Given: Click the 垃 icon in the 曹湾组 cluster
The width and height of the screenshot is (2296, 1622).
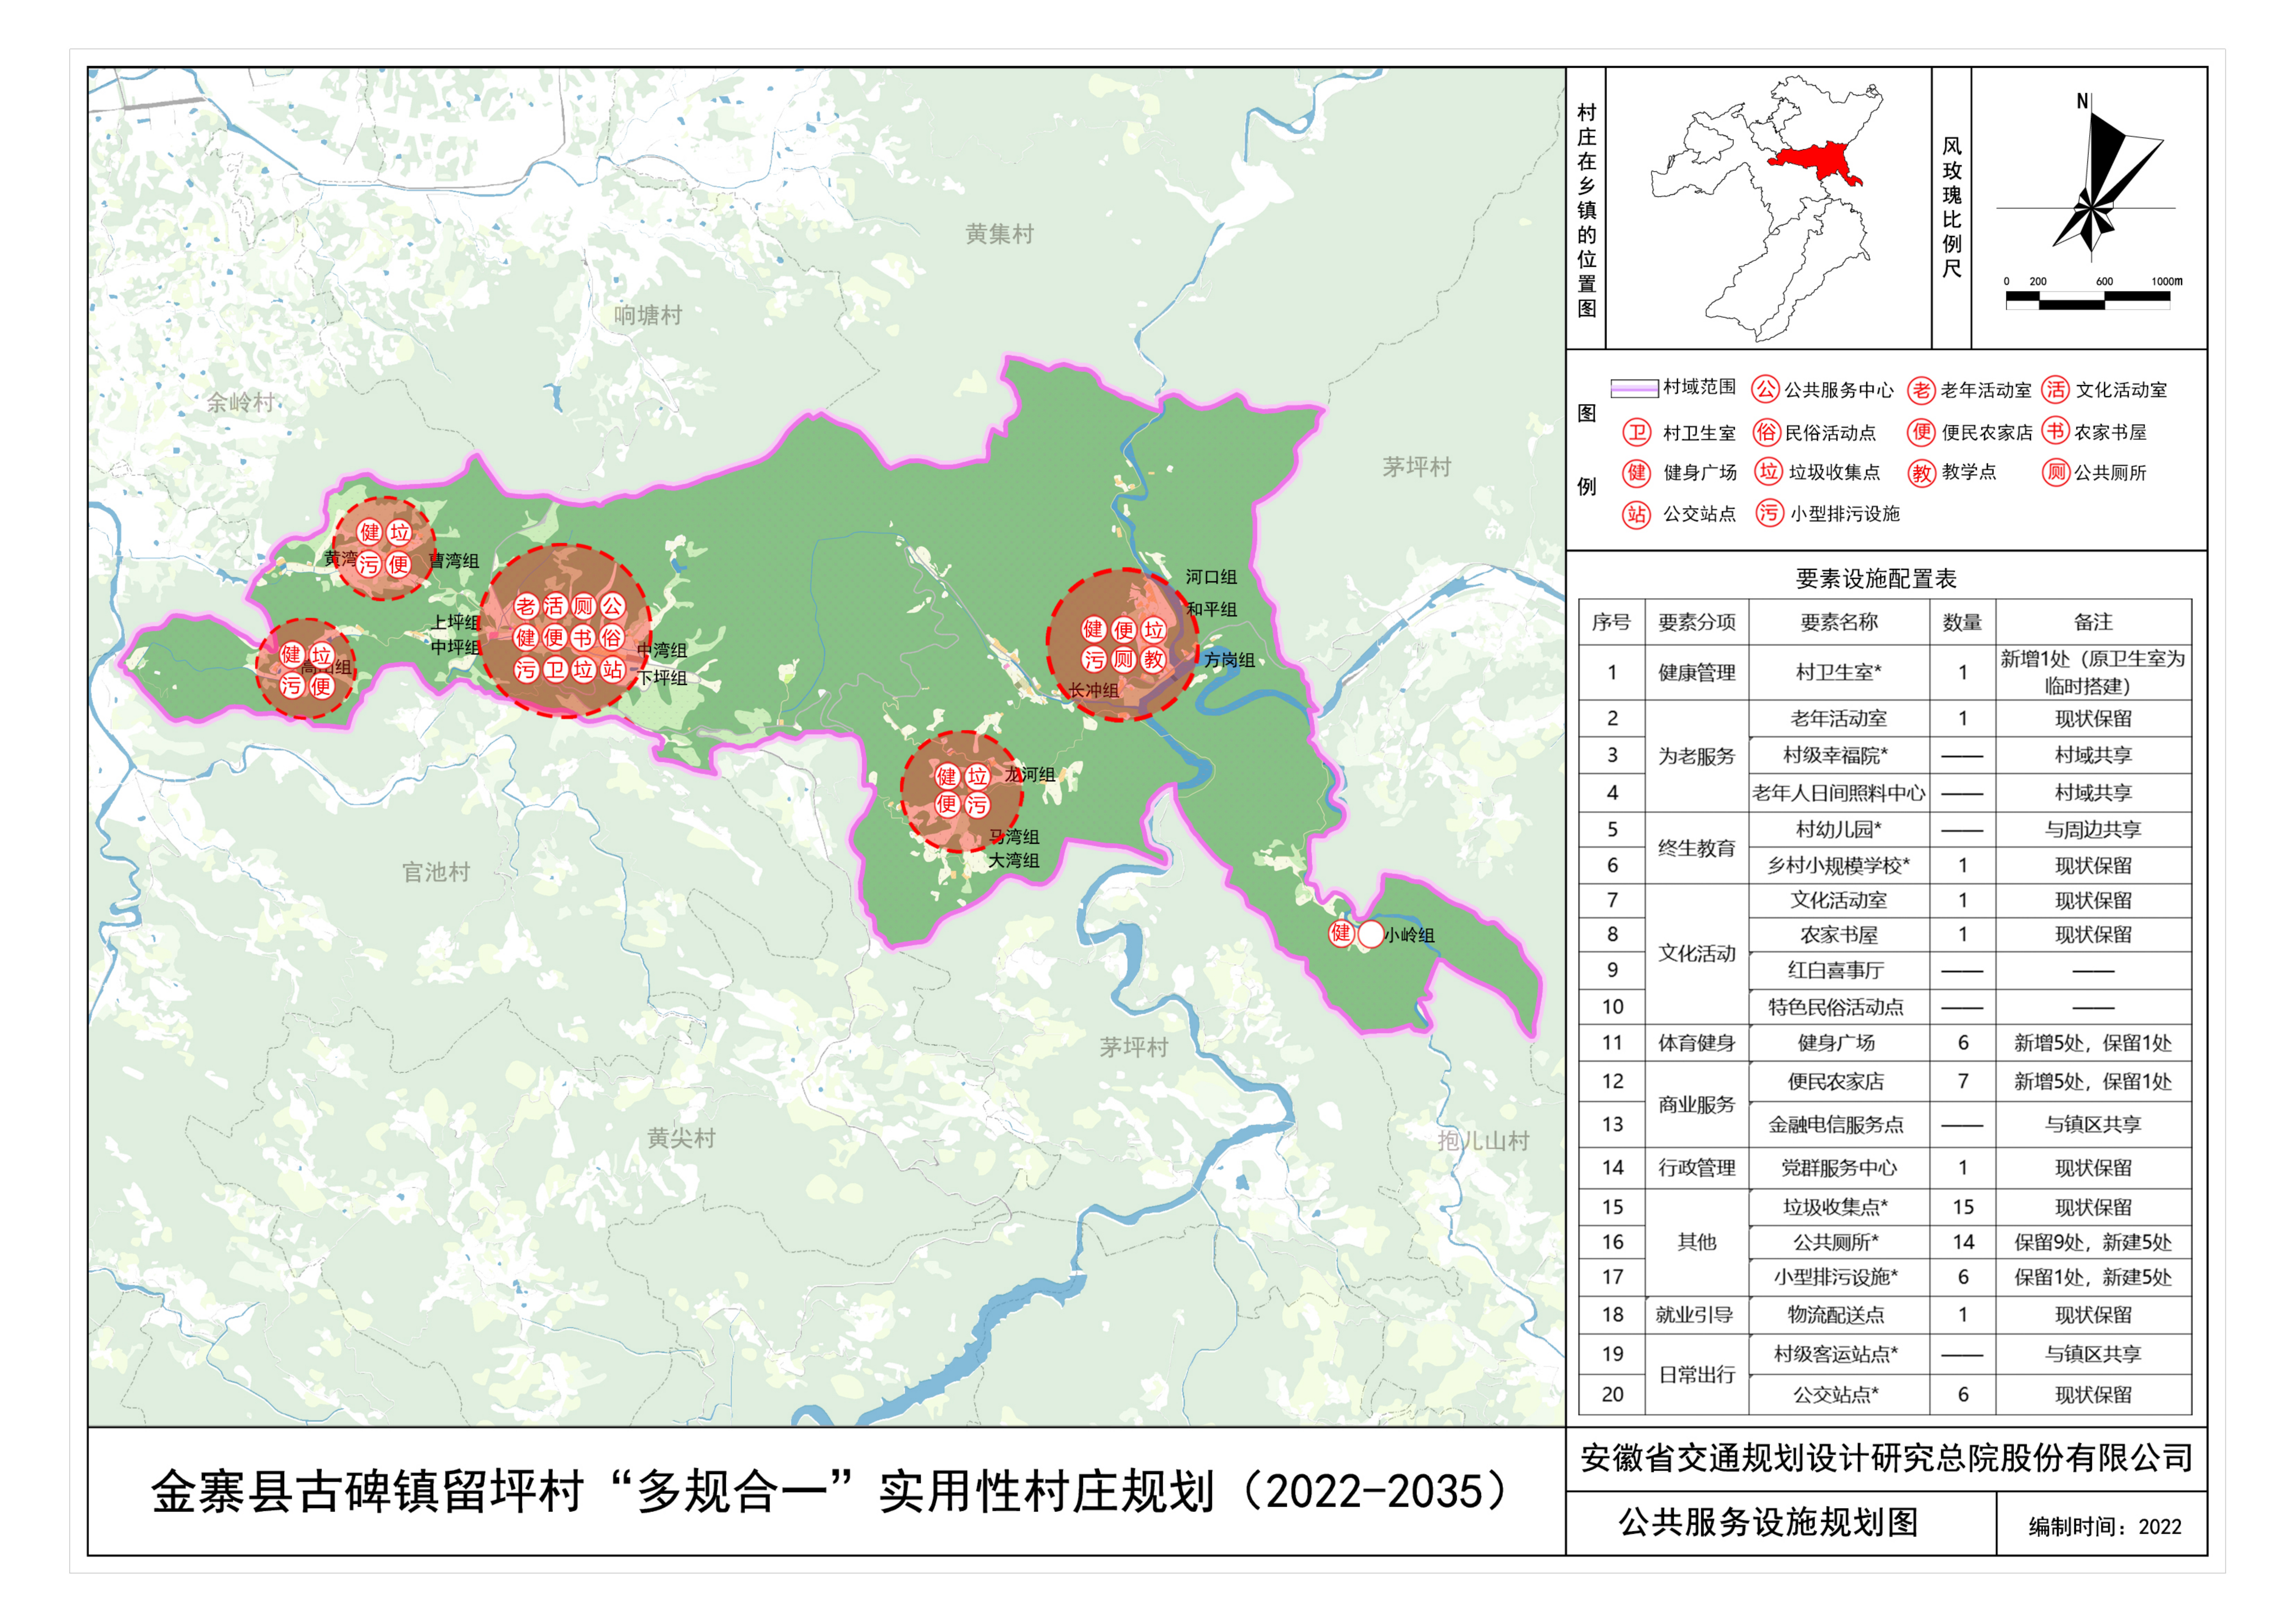Looking at the screenshot, I should point(399,532).
